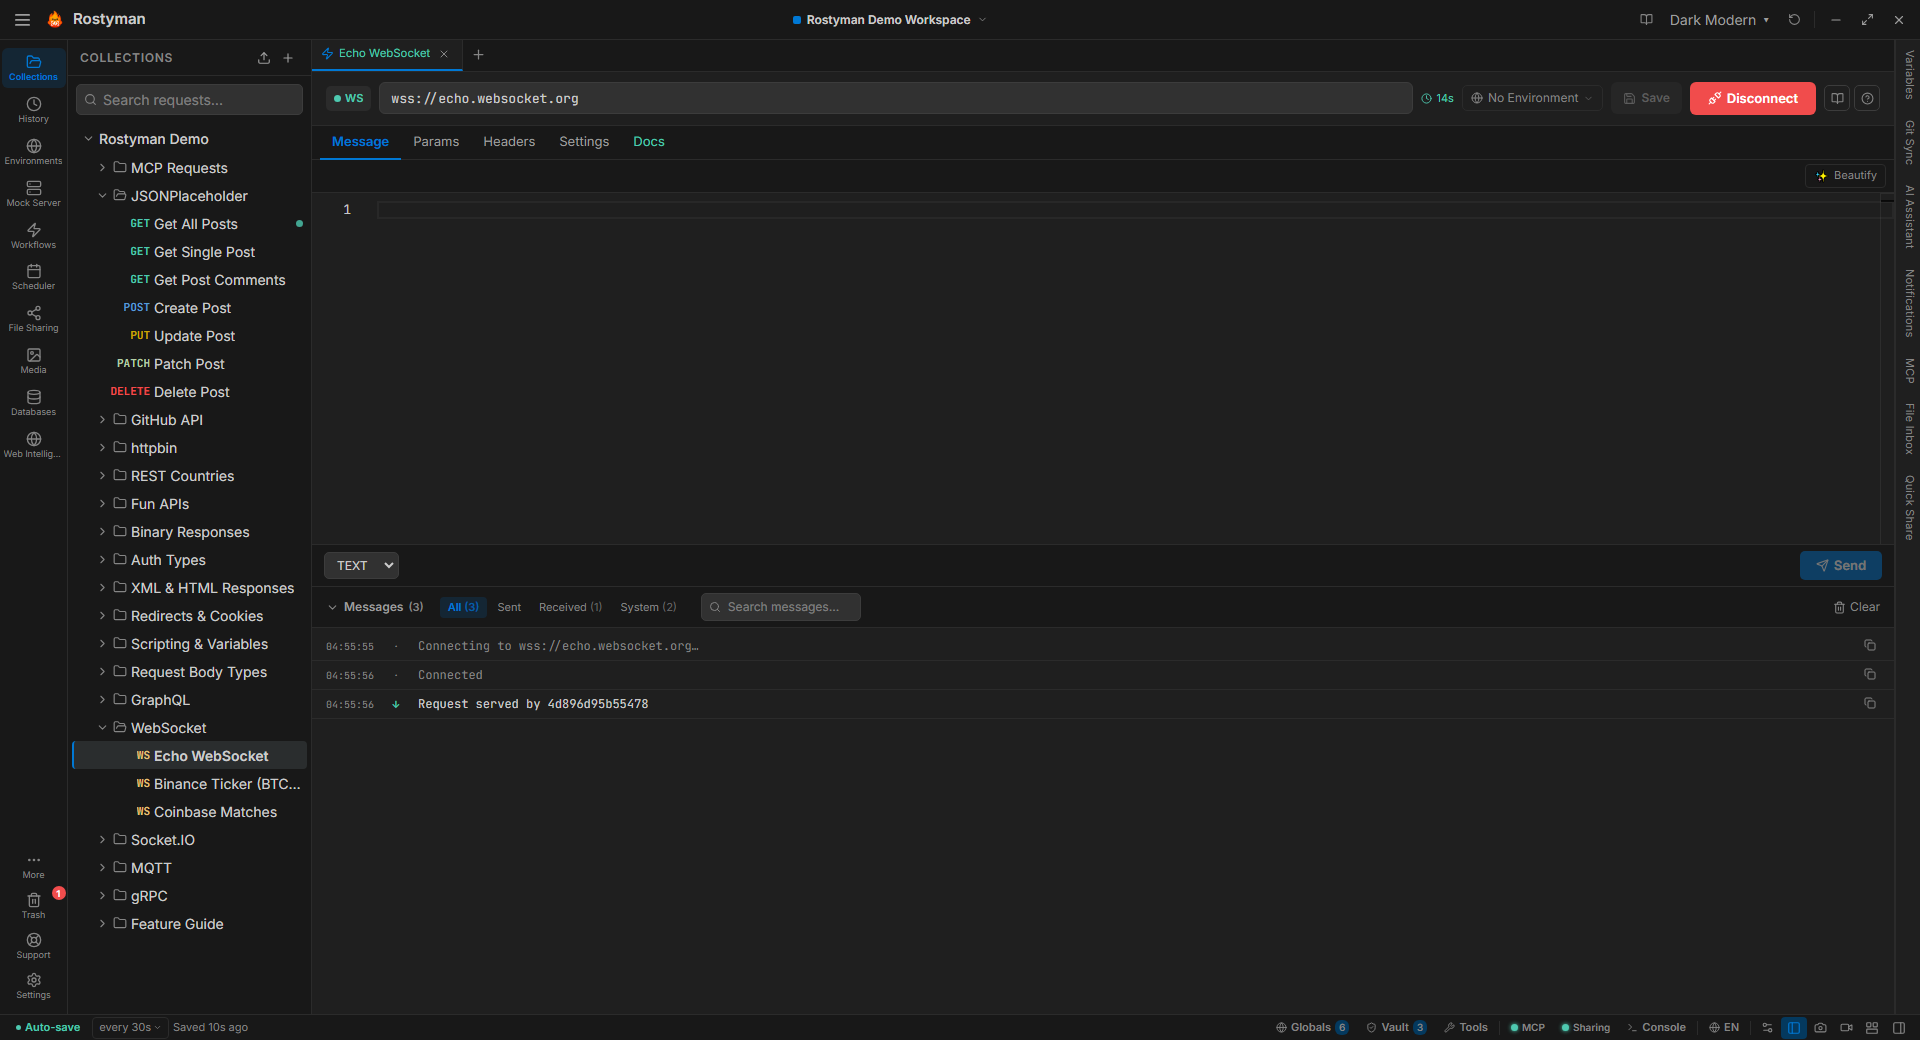Filter messages to All (3)
Viewport: 1920px width, 1040px height.
463,607
